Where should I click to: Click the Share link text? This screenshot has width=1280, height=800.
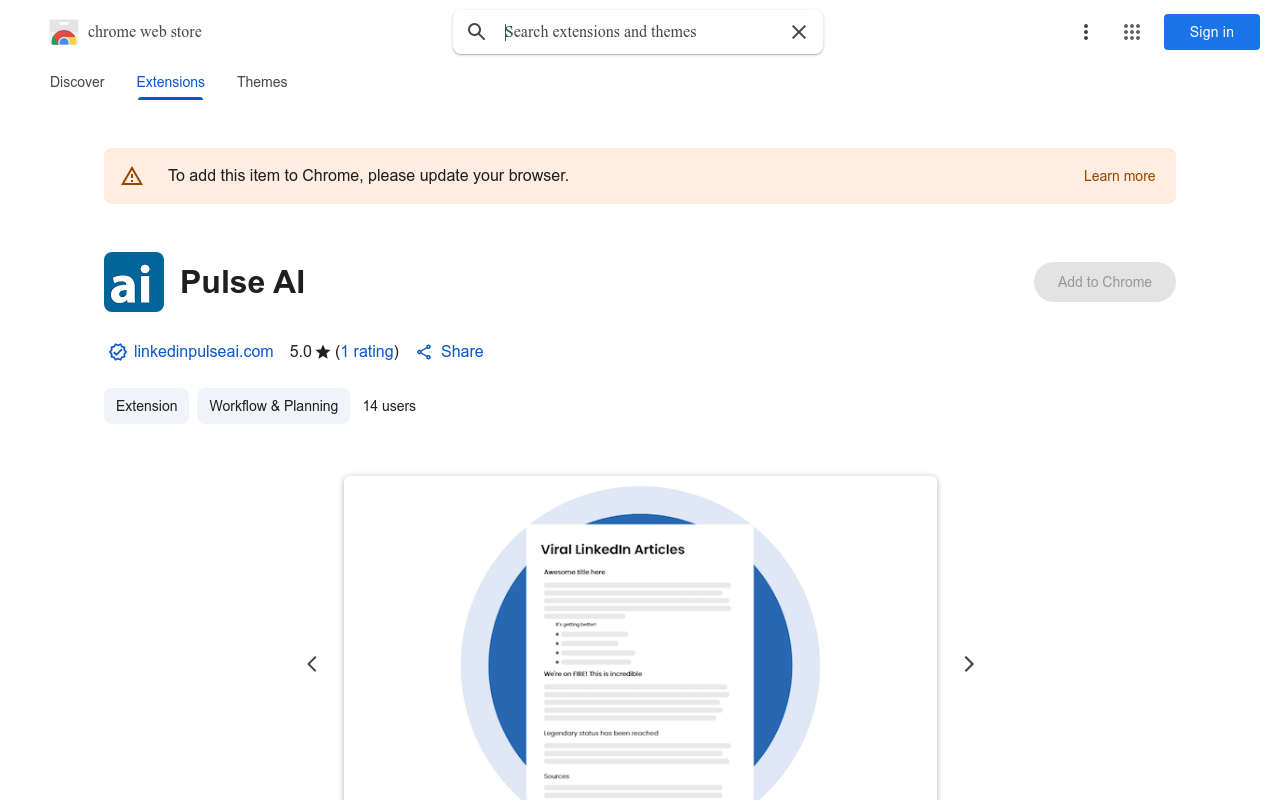tap(462, 352)
